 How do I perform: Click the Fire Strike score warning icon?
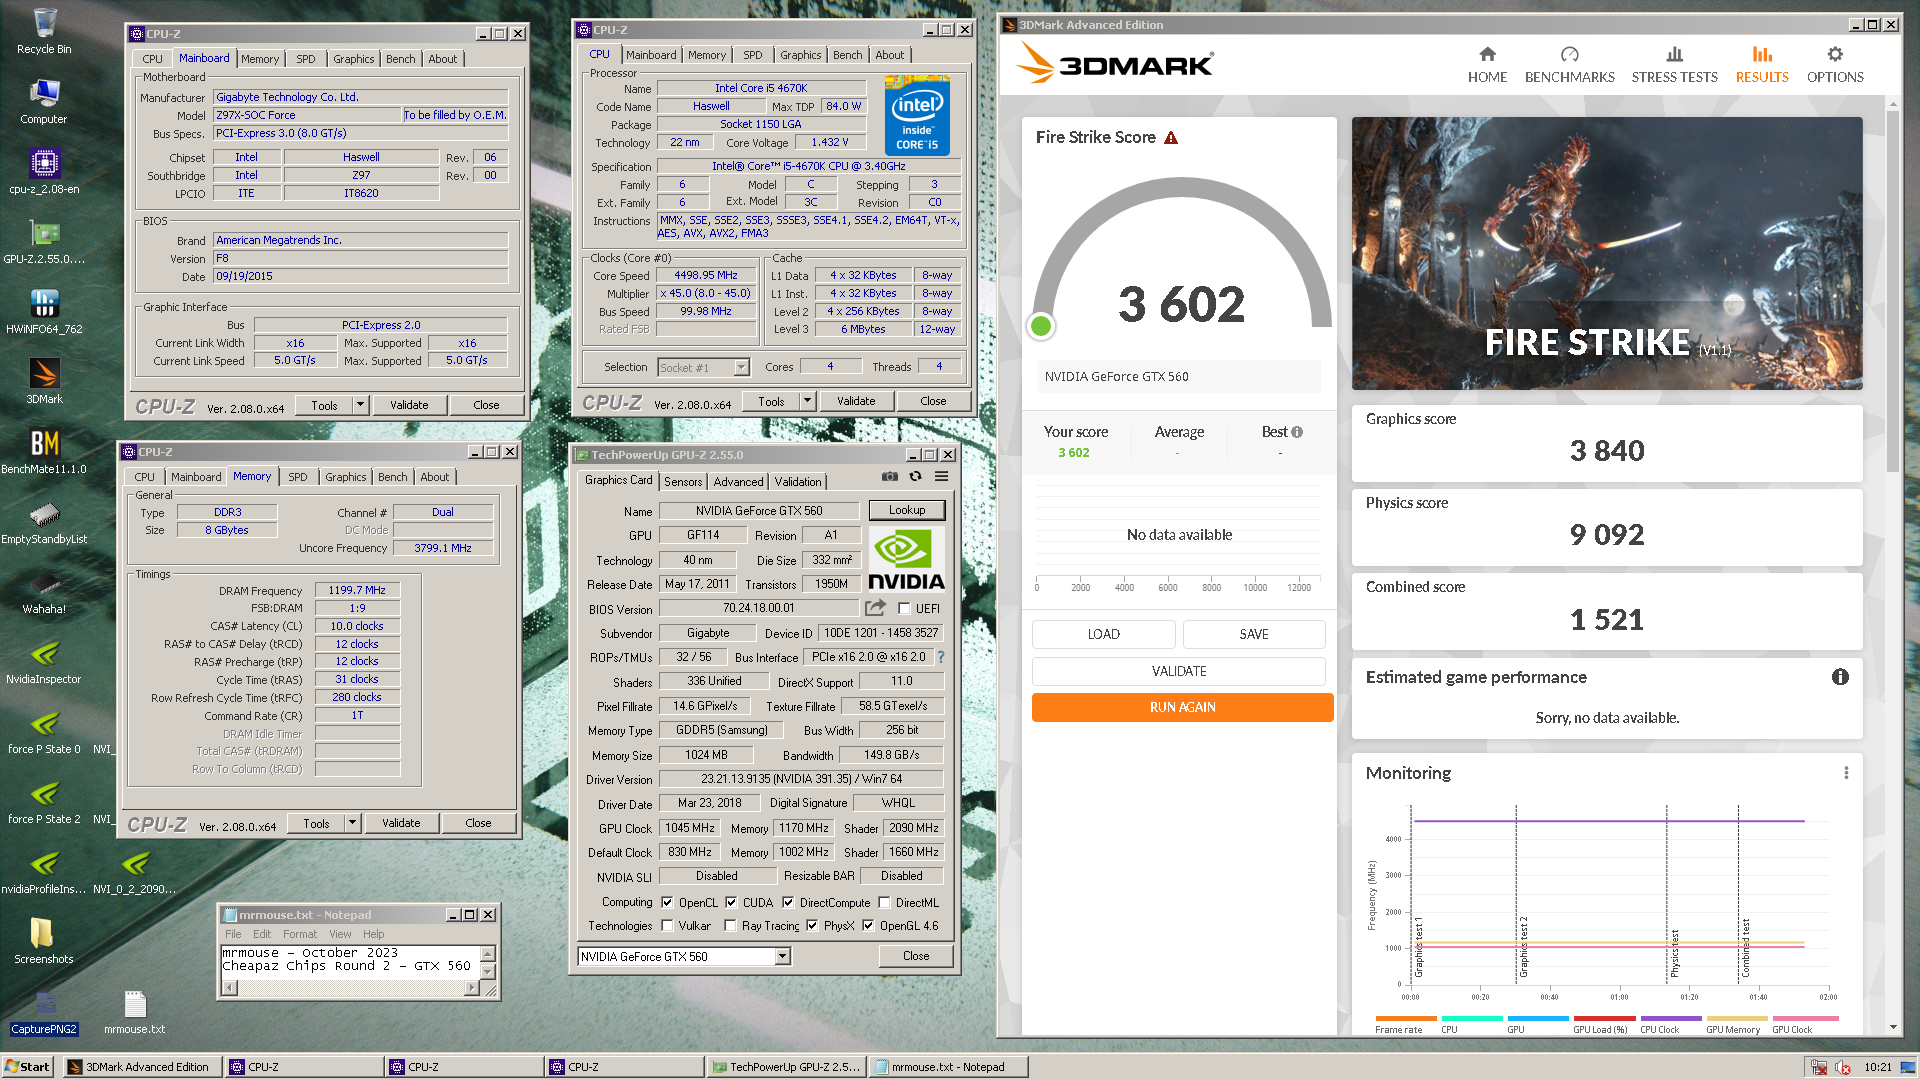1171,138
